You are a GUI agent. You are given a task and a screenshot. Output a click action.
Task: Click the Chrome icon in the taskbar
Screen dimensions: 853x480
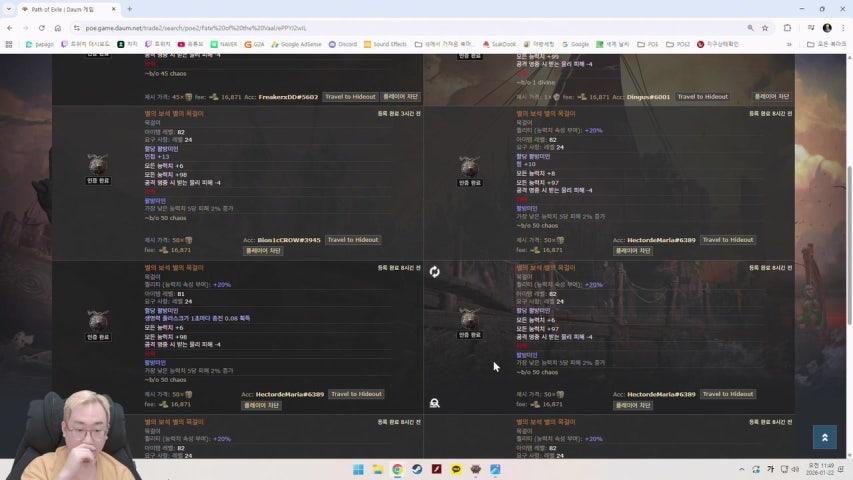pyautogui.click(x=397, y=469)
